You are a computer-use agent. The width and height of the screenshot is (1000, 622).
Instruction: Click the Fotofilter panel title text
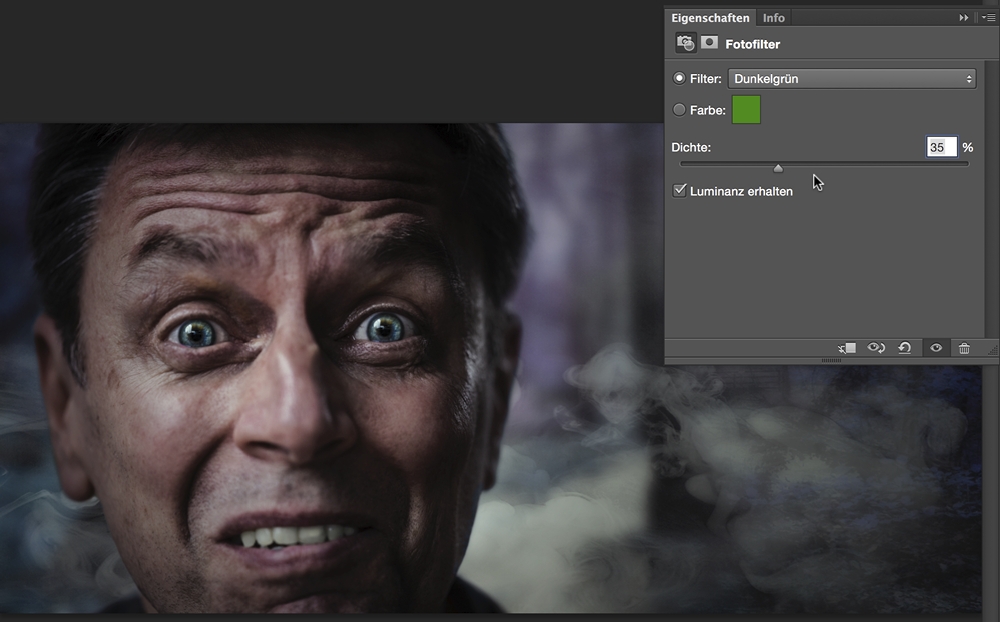[x=753, y=44]
